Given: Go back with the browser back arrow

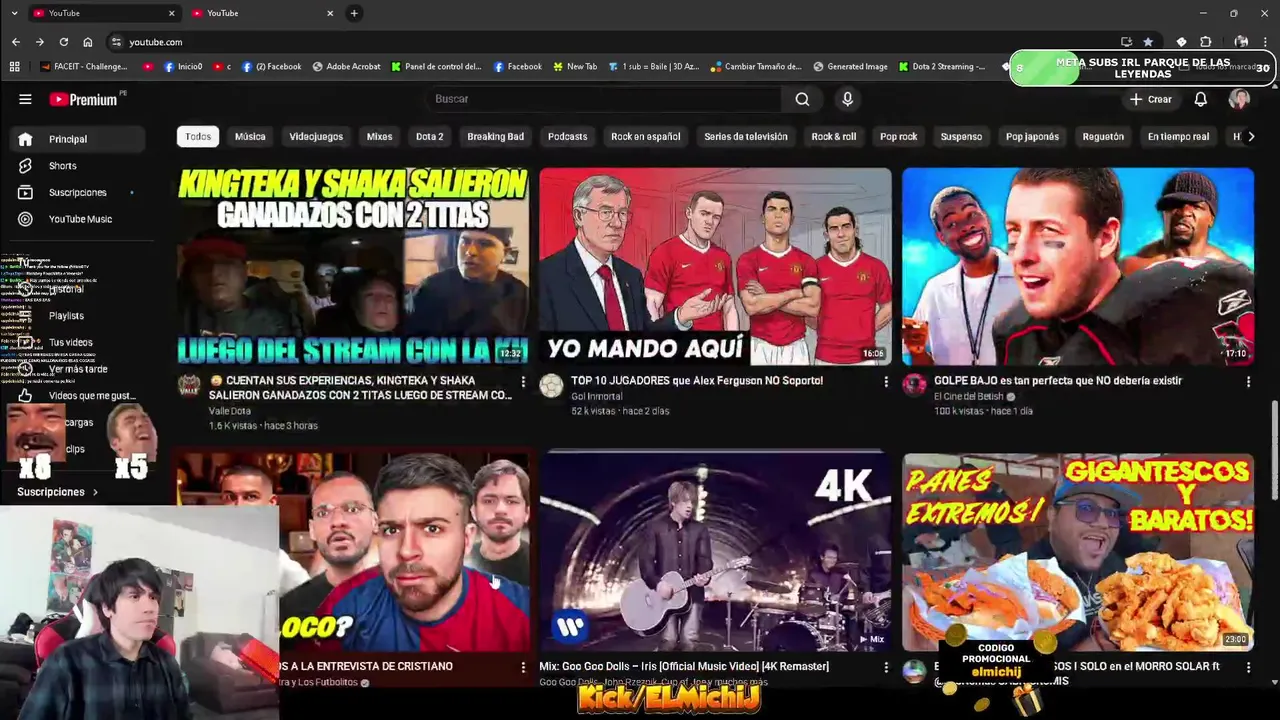Looking at the screenshot, I should (x=15, y=42).
